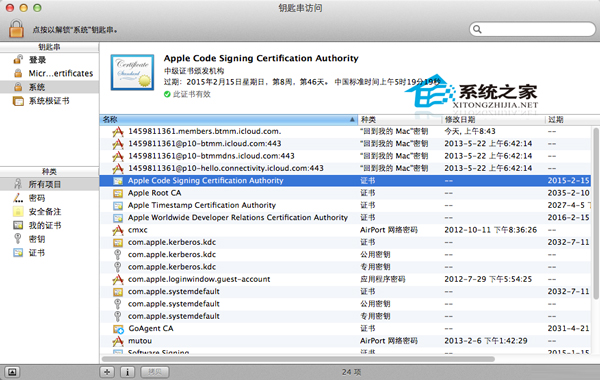Select the 系统 keychain lock icon
This screenshot has height=380, width=600.
(x=18, y=87)
